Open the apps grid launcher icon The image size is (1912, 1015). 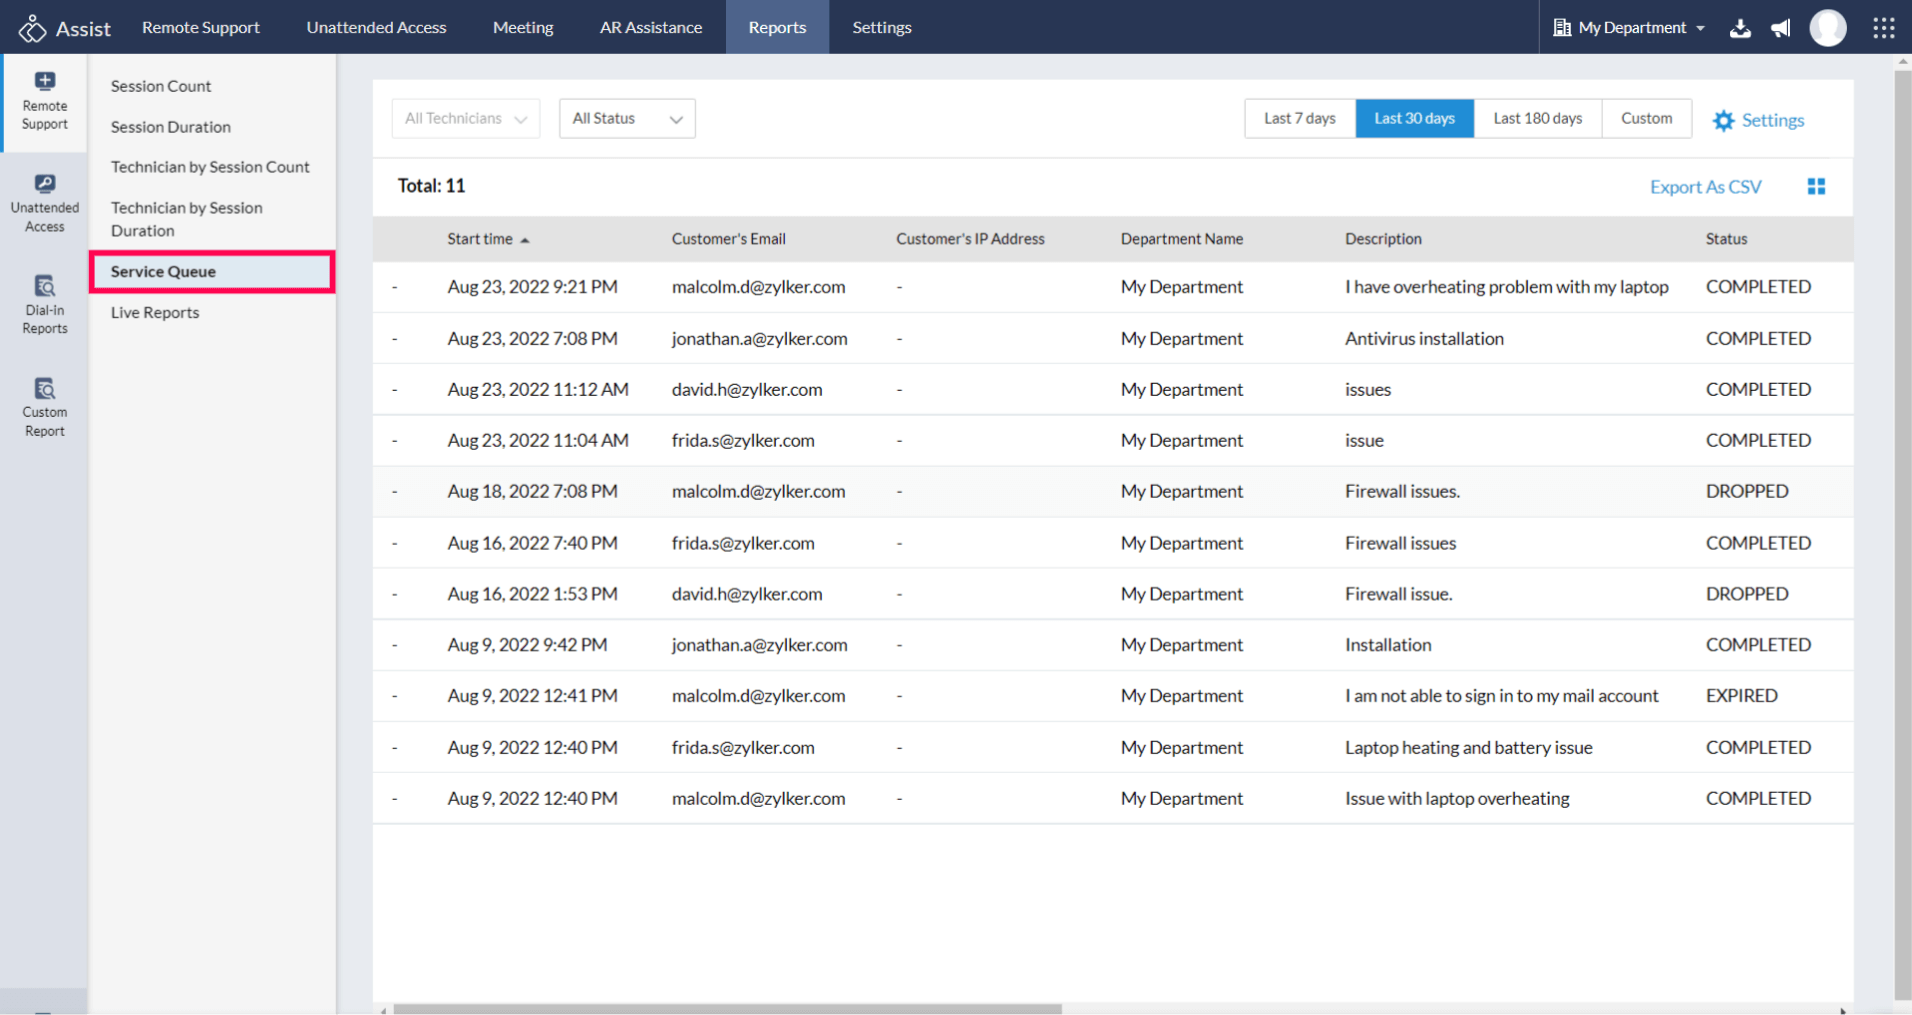(1883, 28)
